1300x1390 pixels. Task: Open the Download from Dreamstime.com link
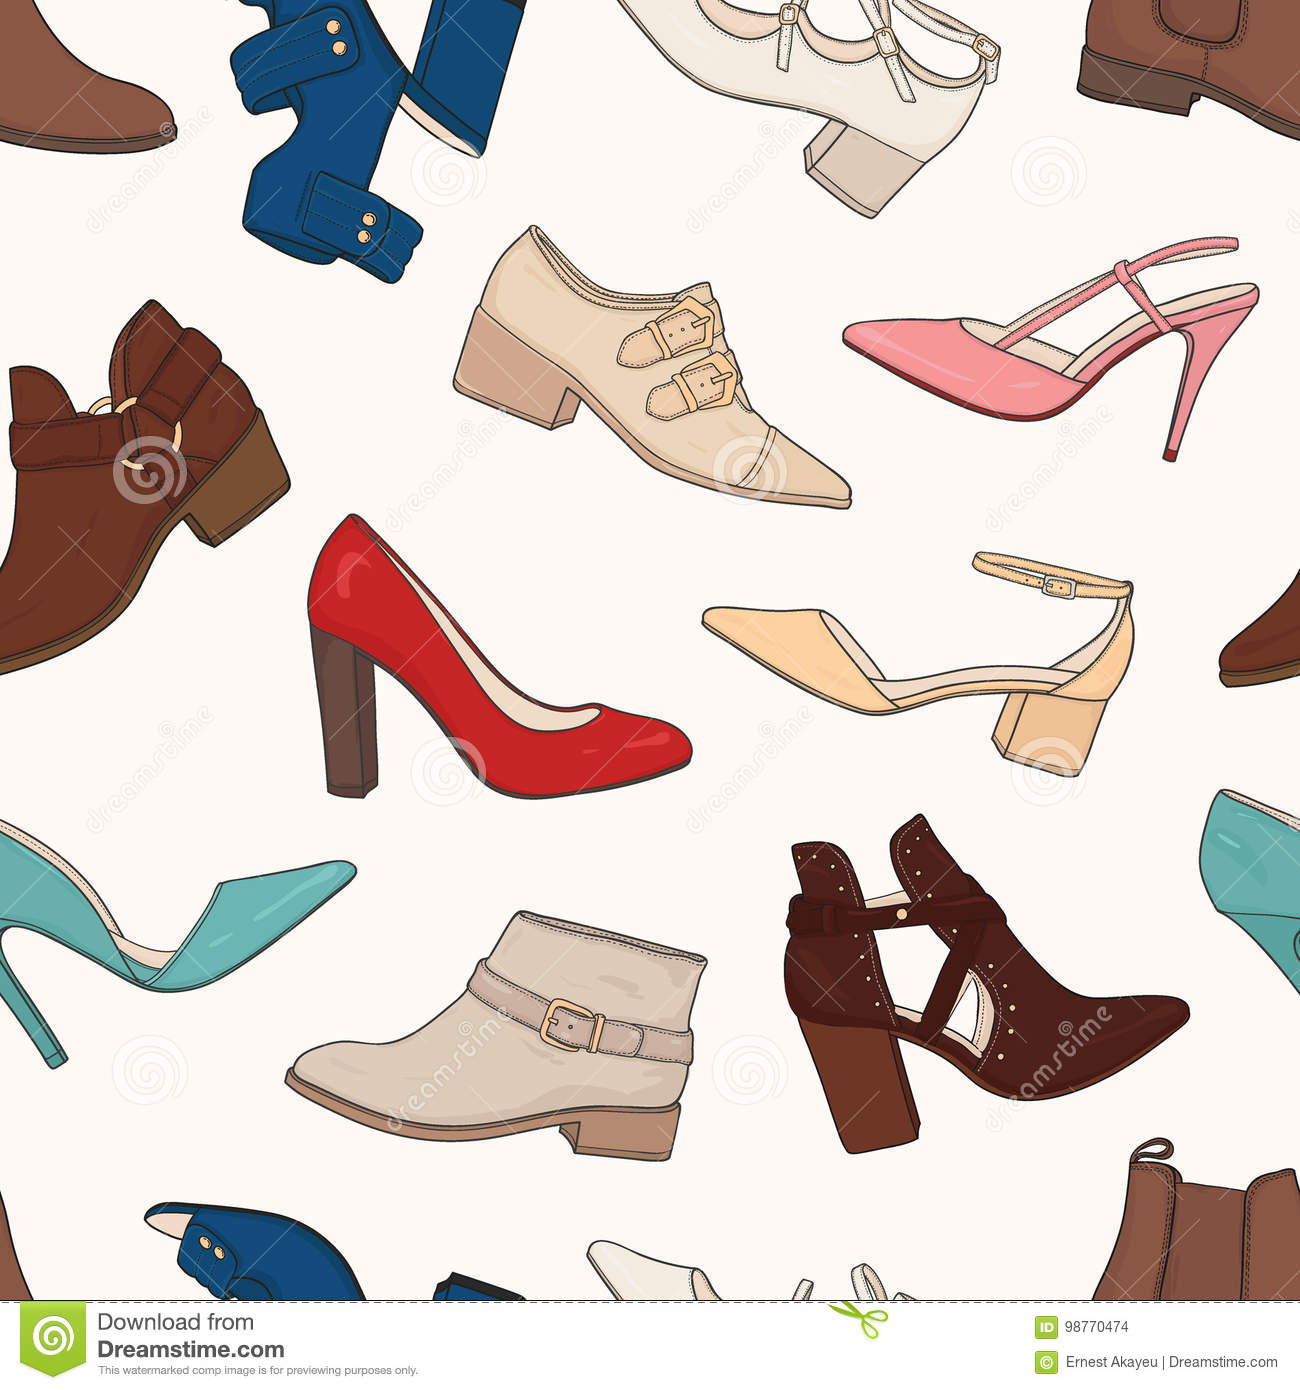point(190,1336)
